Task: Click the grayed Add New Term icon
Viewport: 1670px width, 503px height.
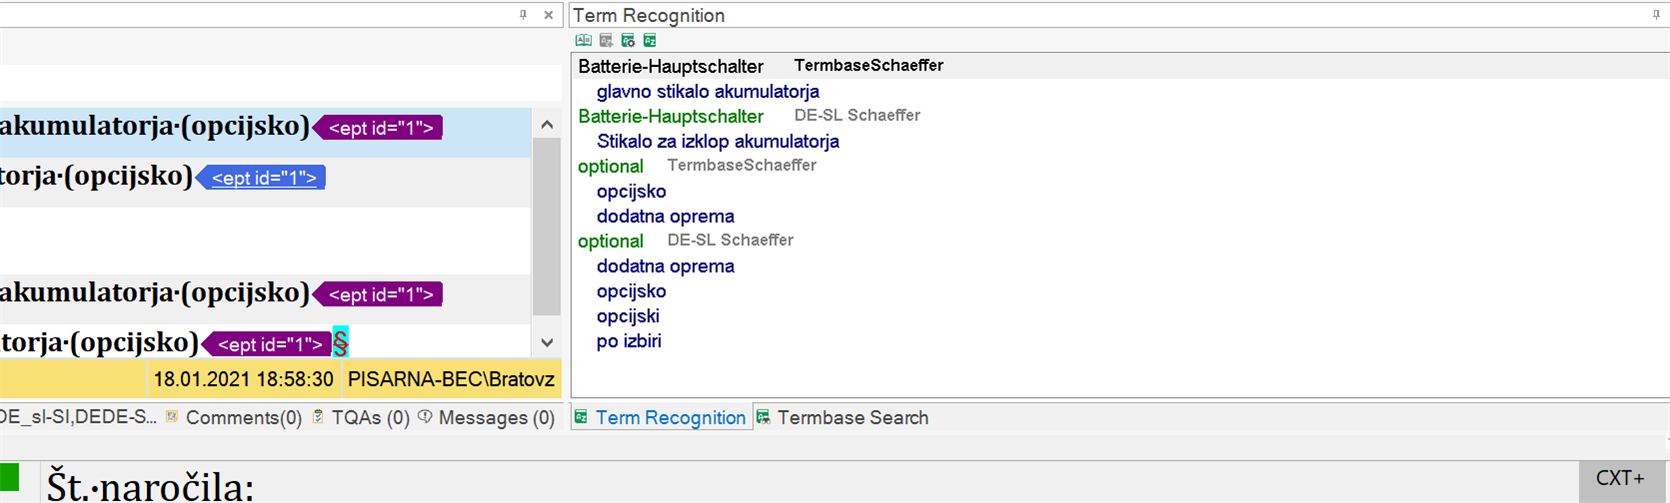Action: click(606, 41)
